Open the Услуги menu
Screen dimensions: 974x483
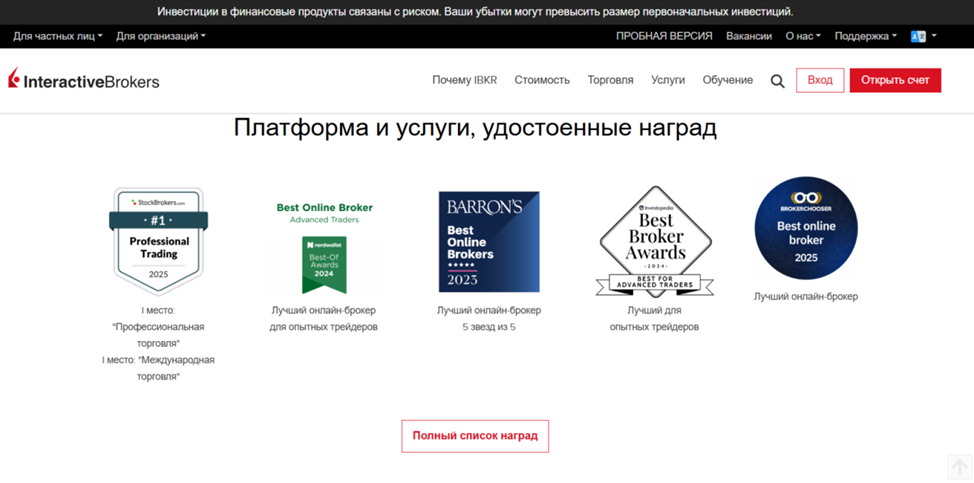click(x=668, y=80)
